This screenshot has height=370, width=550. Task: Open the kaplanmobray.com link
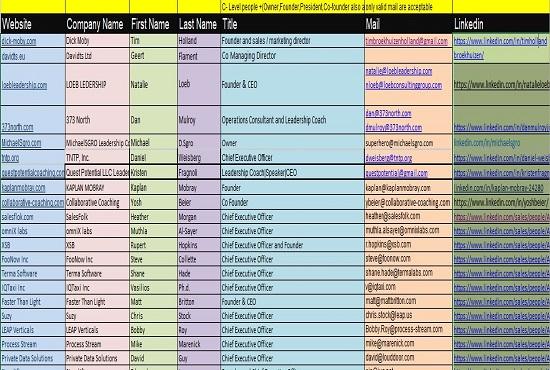point(23,188)
